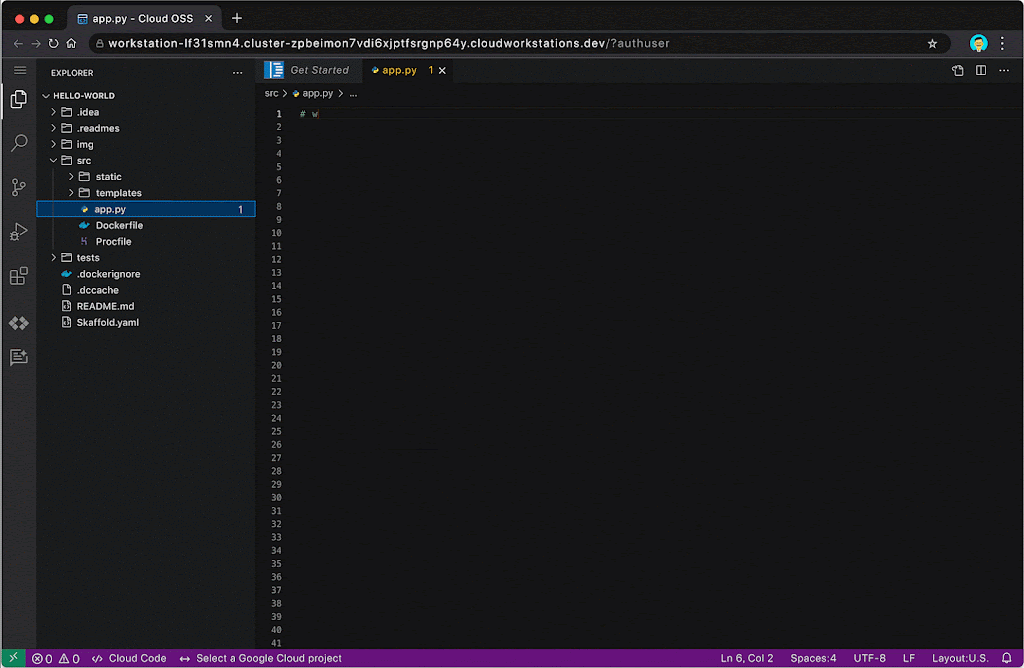Click the browser back arrow
This screenshot has height=668, width=1024.
[x=18, y=44]
